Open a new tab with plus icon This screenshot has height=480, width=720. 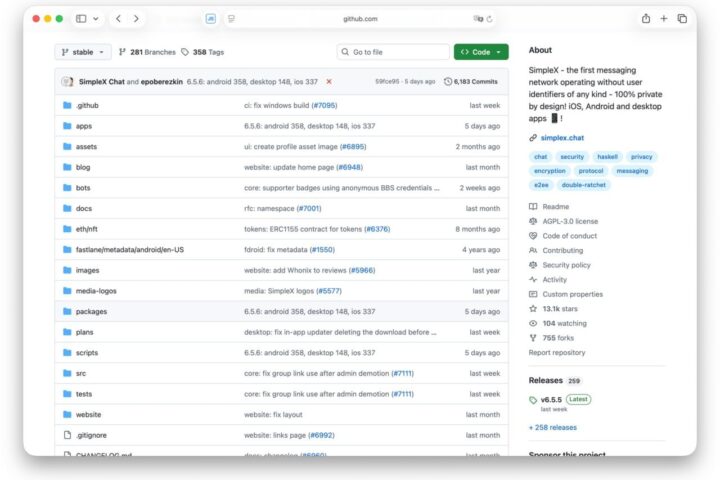coord(664,18)
